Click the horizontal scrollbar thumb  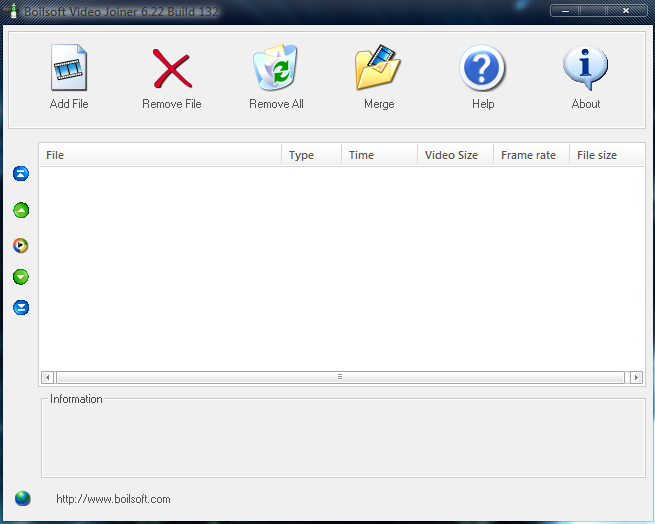[340, 377]
